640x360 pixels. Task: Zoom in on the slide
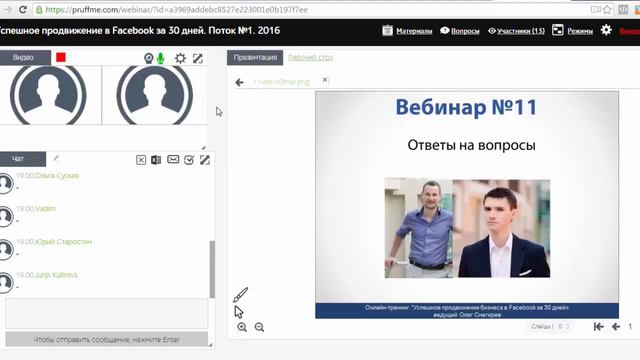click(x=242, y=327)
